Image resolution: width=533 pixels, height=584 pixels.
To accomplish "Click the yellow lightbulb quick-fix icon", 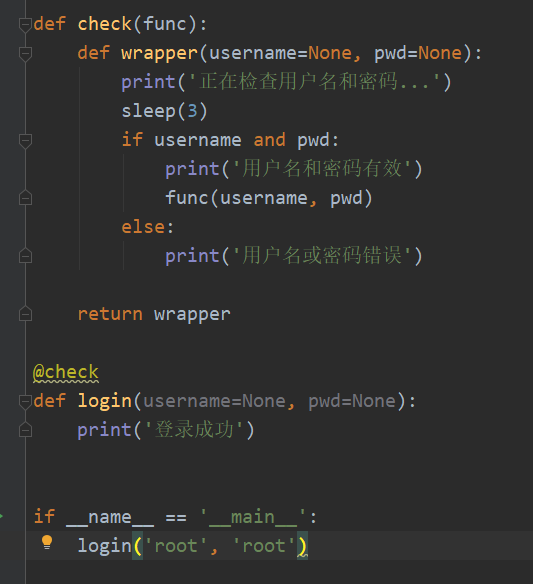I will pos(47,542).
